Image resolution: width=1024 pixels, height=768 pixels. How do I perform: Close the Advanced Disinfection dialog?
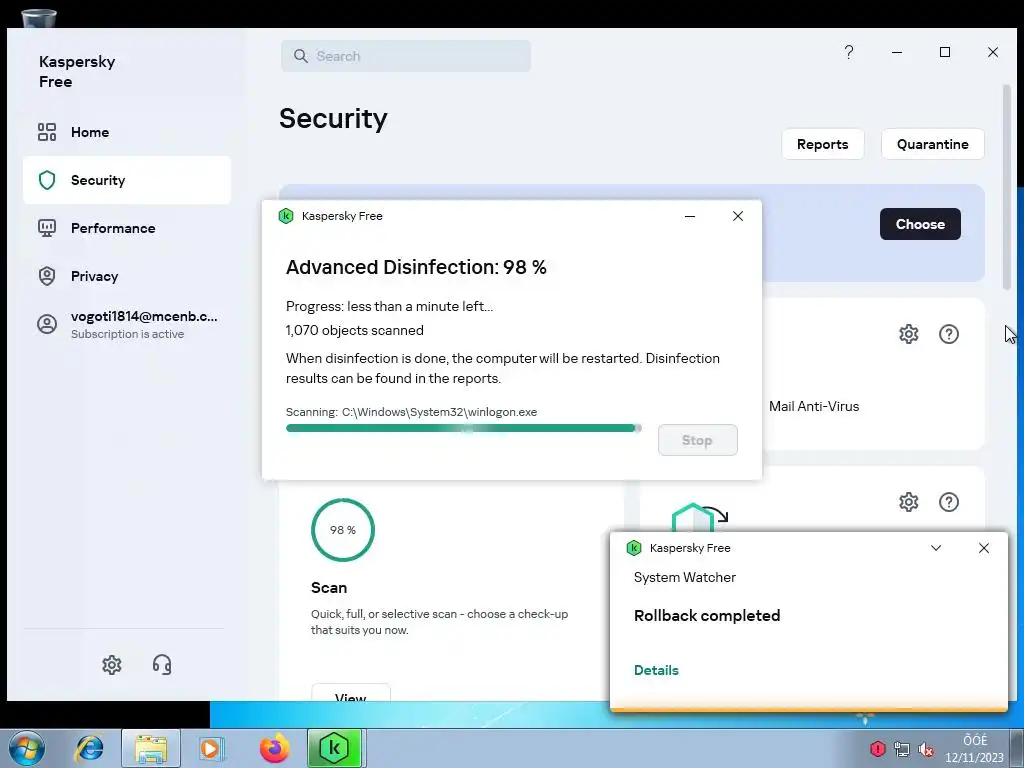[x=738, y=216]
